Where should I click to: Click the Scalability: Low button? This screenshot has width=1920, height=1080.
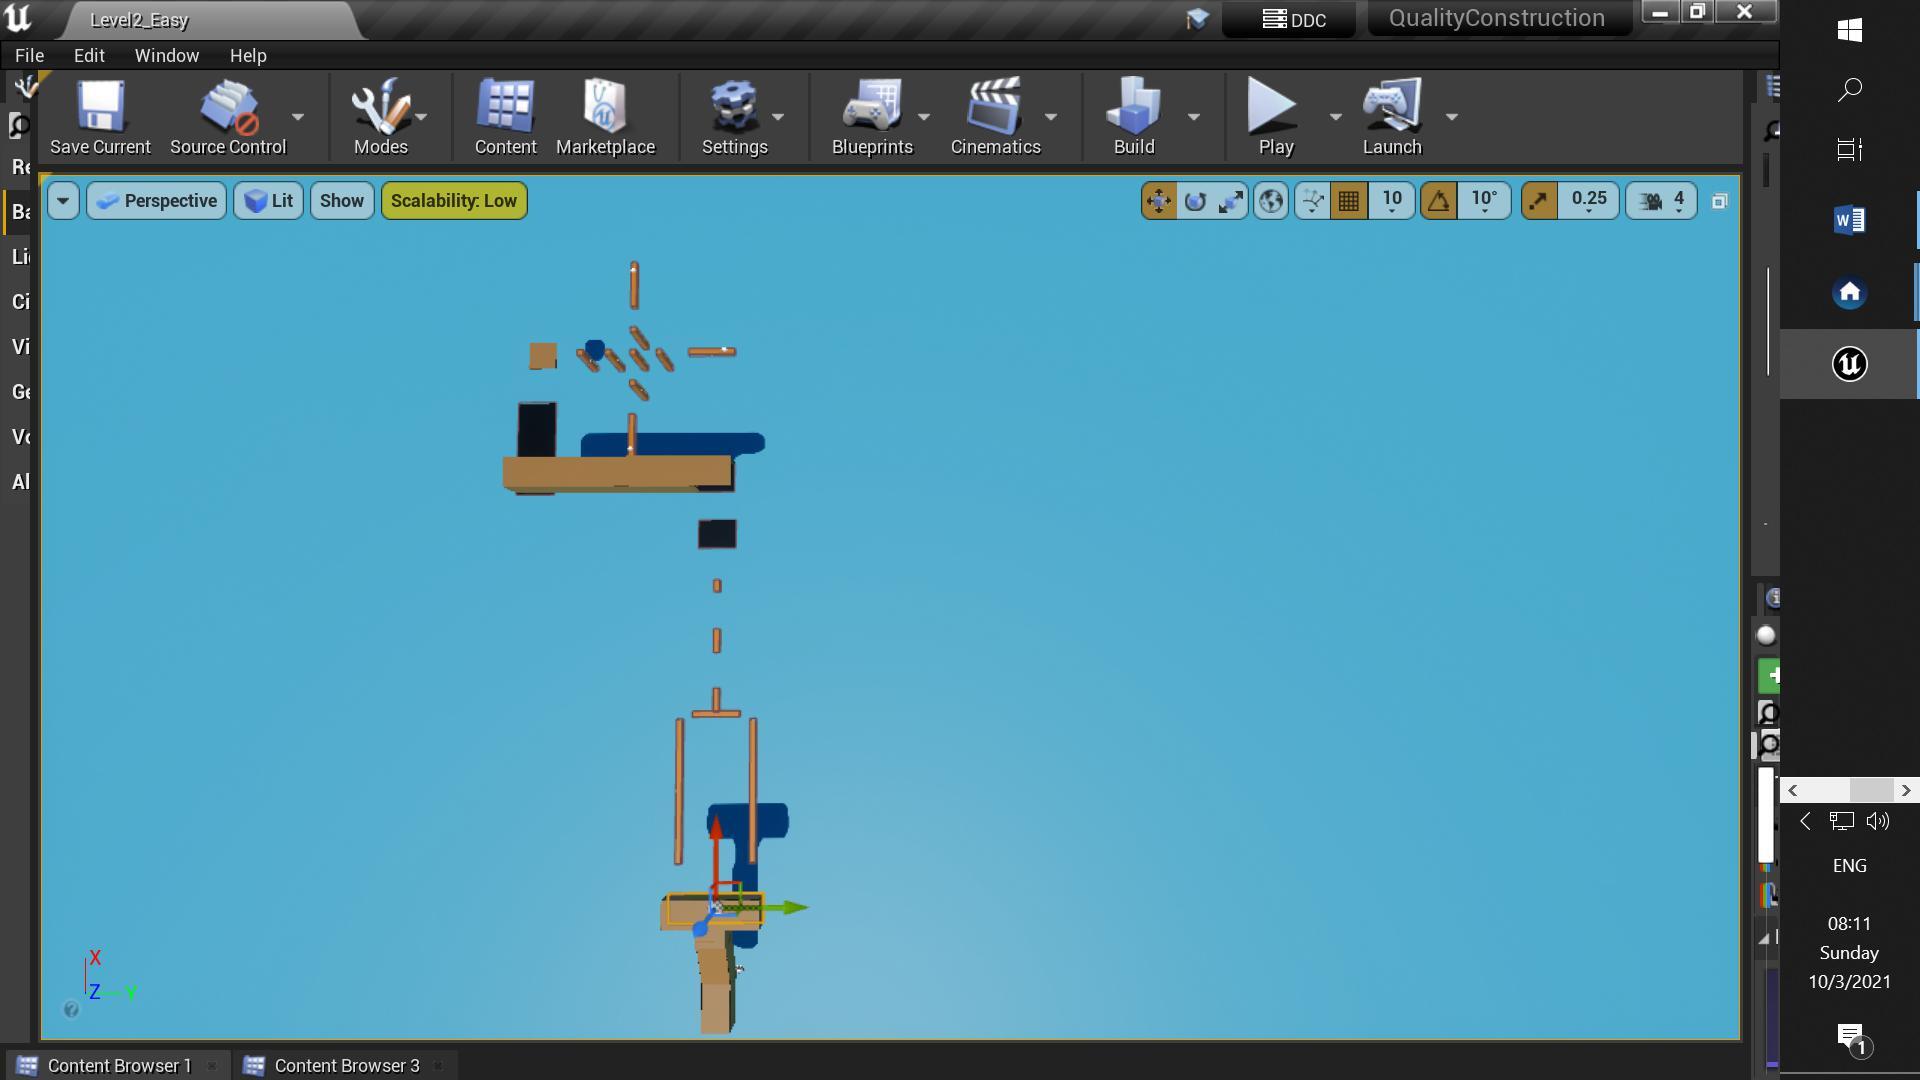(453, 201)
